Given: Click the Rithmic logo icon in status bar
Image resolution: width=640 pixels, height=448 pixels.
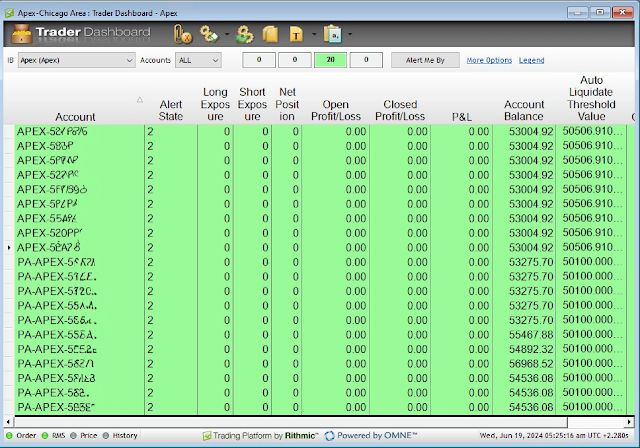Looking at the screenshot, I should coord(207,436).
